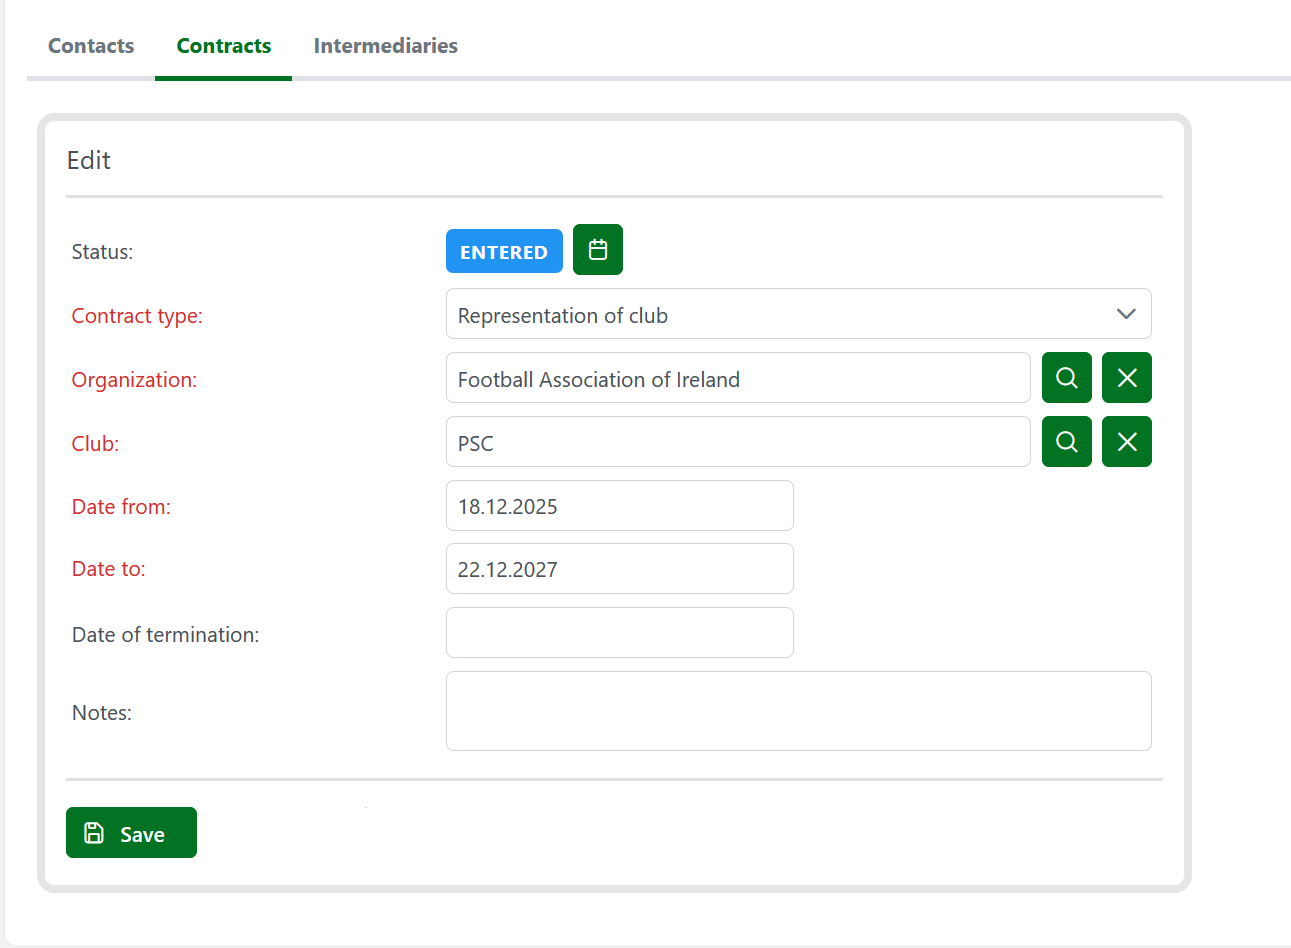
Task: Click the Edit panel heading
Action: click(89, 161)
